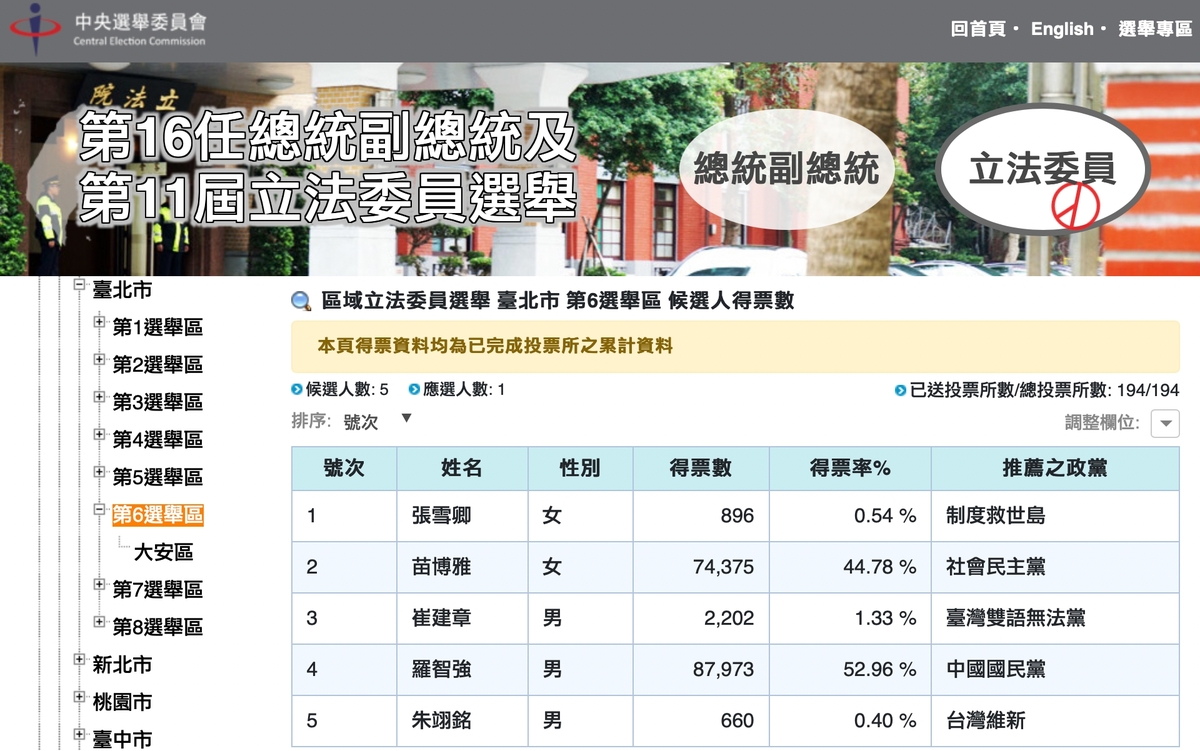Select 第1選舉區 label in the tree
Image resolution: width=1200 pixels, height=751 pixels.
[x=158, y=328]
